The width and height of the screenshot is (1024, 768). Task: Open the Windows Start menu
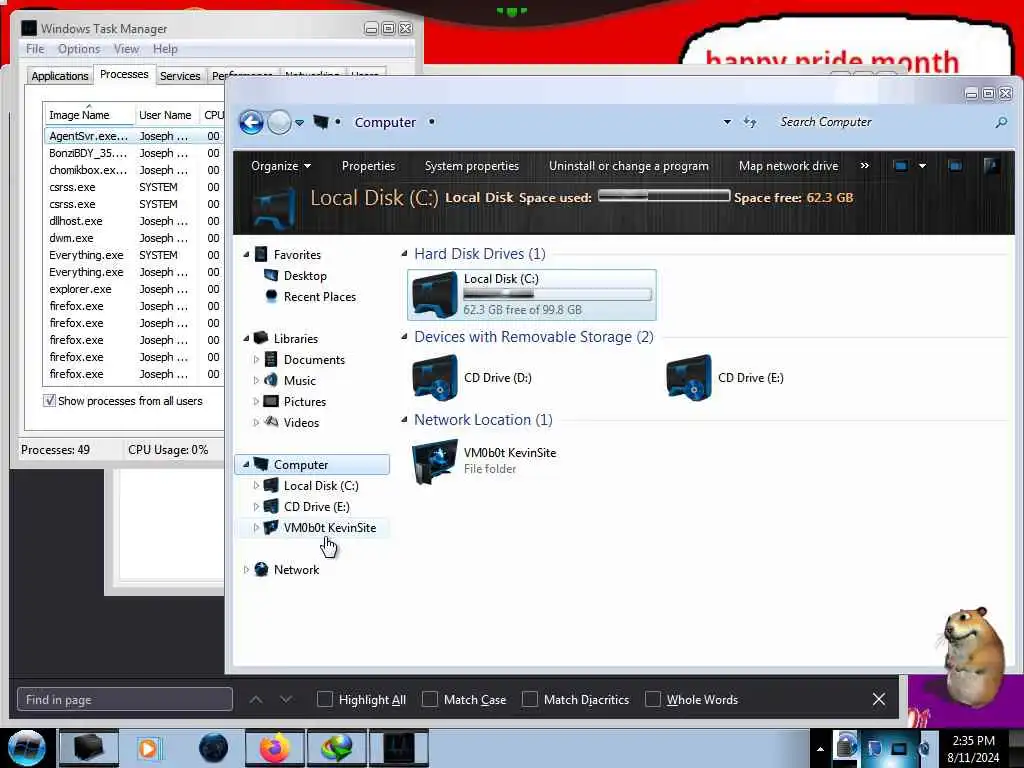tap(27, 748)
